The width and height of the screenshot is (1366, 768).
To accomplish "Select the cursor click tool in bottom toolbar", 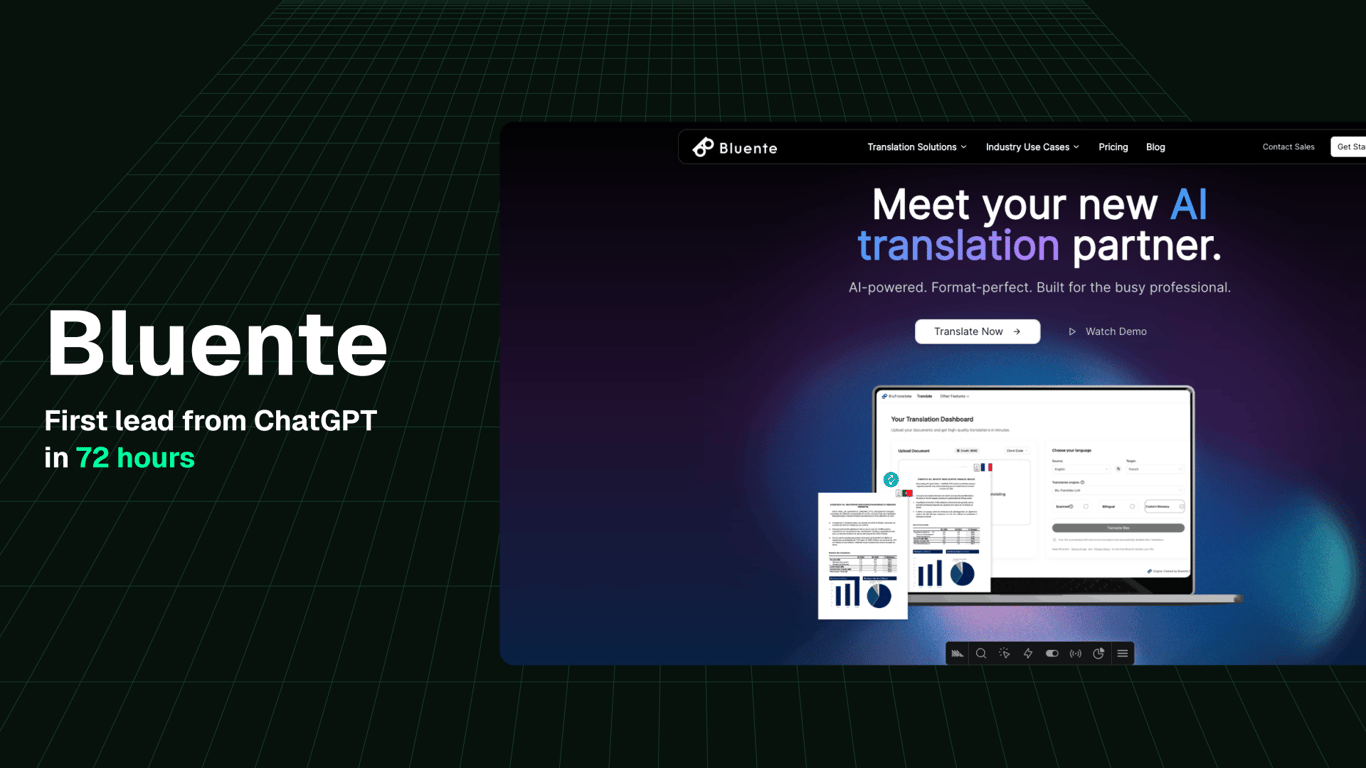I will click(1004, 653).
